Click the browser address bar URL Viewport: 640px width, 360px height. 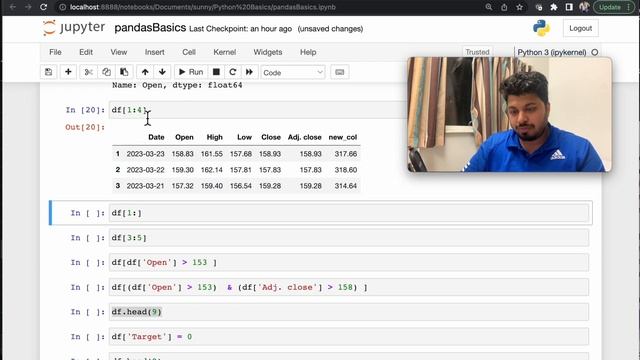[202, 7]
